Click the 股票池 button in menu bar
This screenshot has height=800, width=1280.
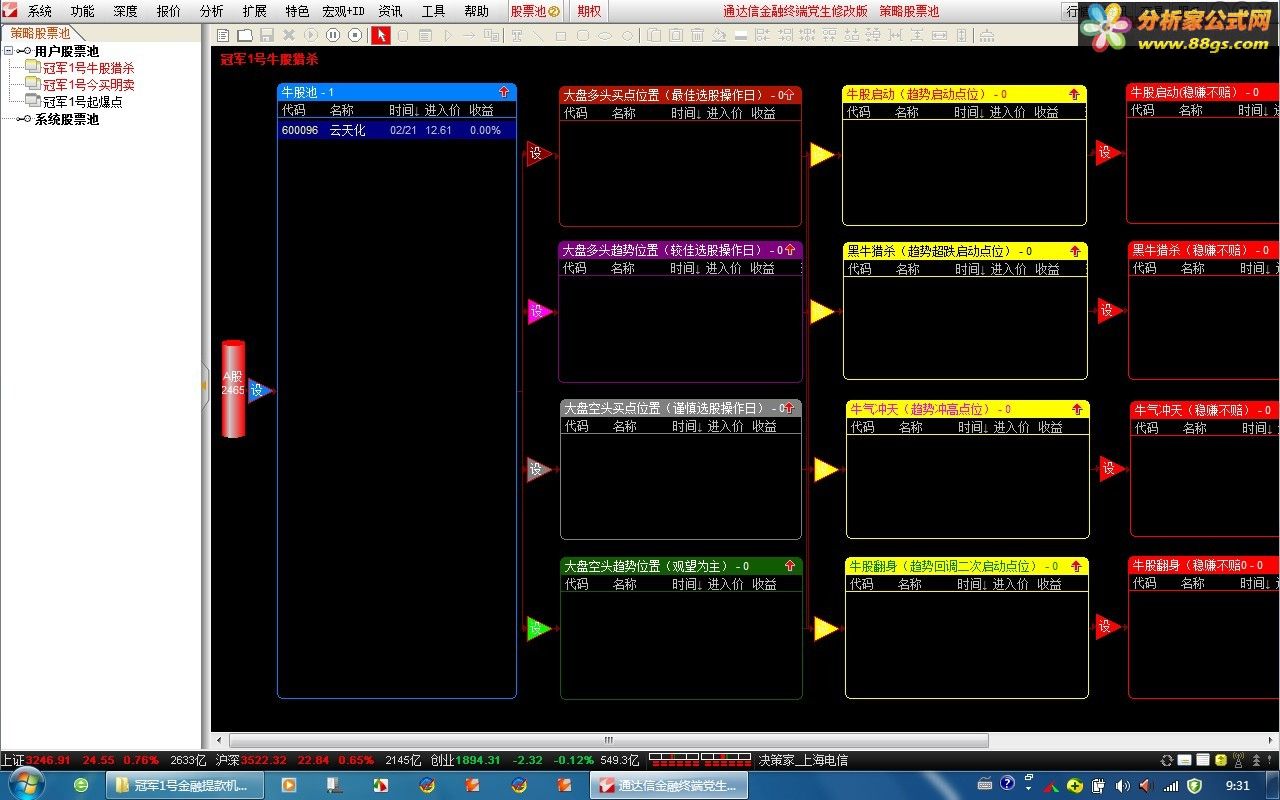pos(535,11)
